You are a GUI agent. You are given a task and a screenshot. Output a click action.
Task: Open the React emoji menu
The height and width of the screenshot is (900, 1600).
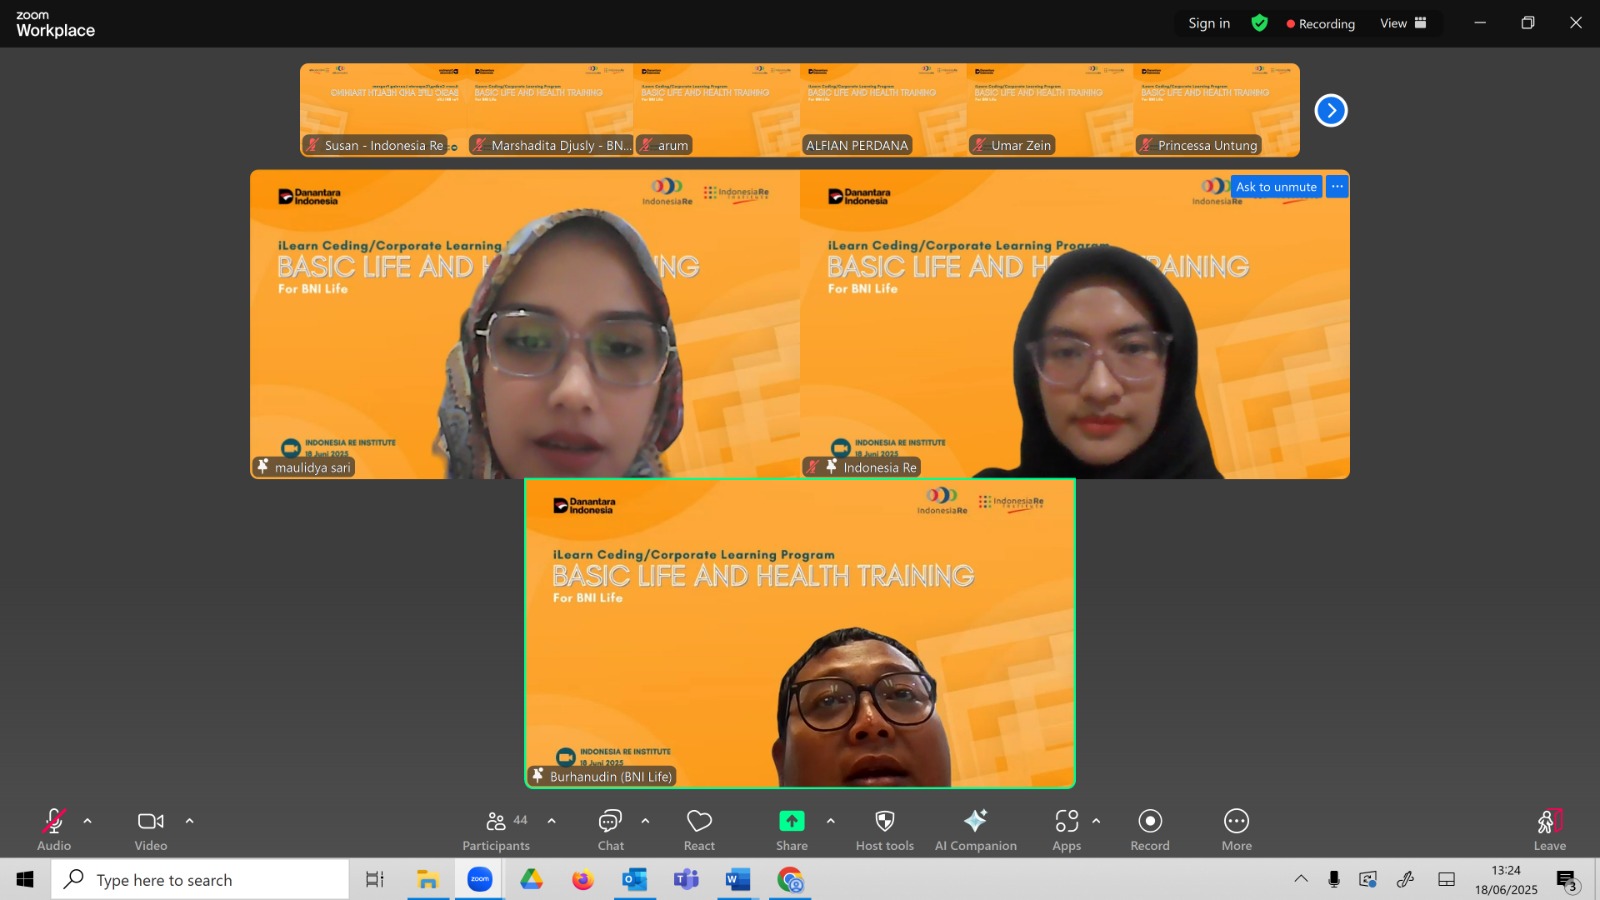click(699, 830)
